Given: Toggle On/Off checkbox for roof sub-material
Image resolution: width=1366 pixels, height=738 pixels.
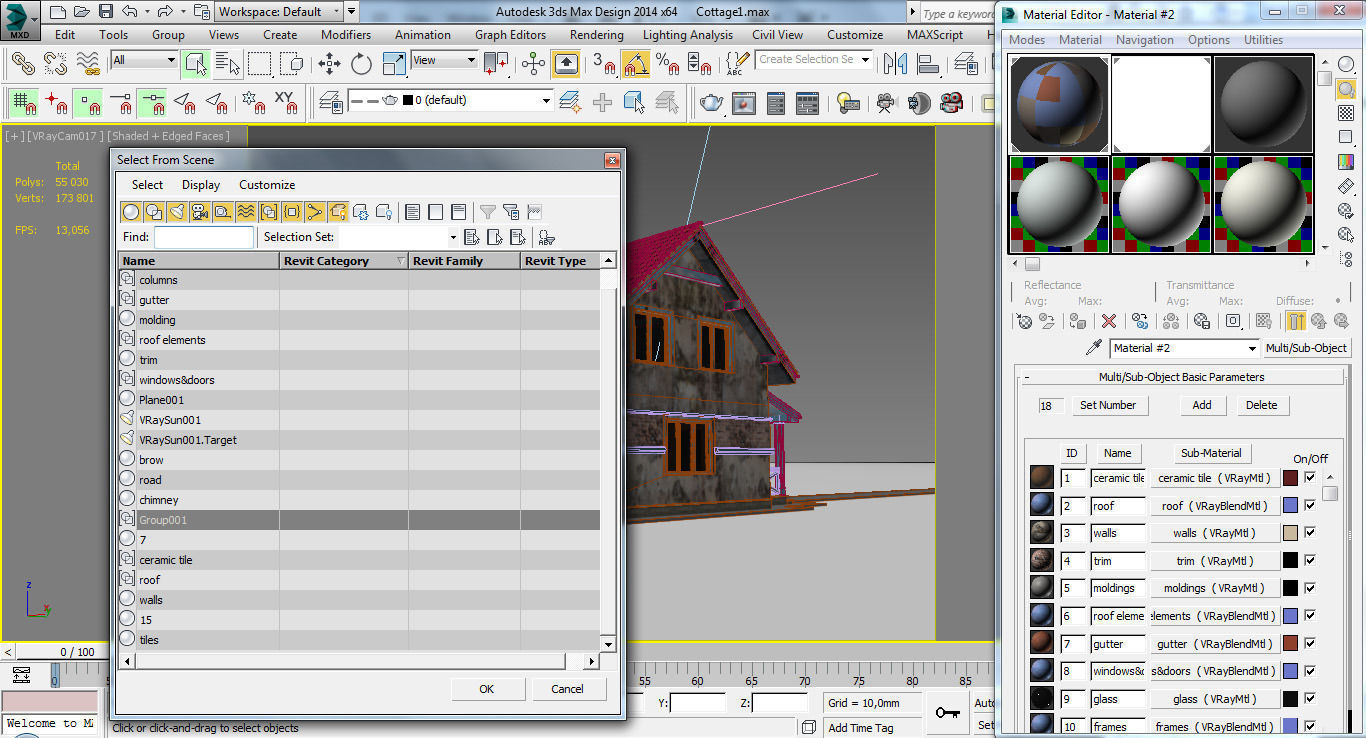Looking at the screenshot, I should [1310, 505].
